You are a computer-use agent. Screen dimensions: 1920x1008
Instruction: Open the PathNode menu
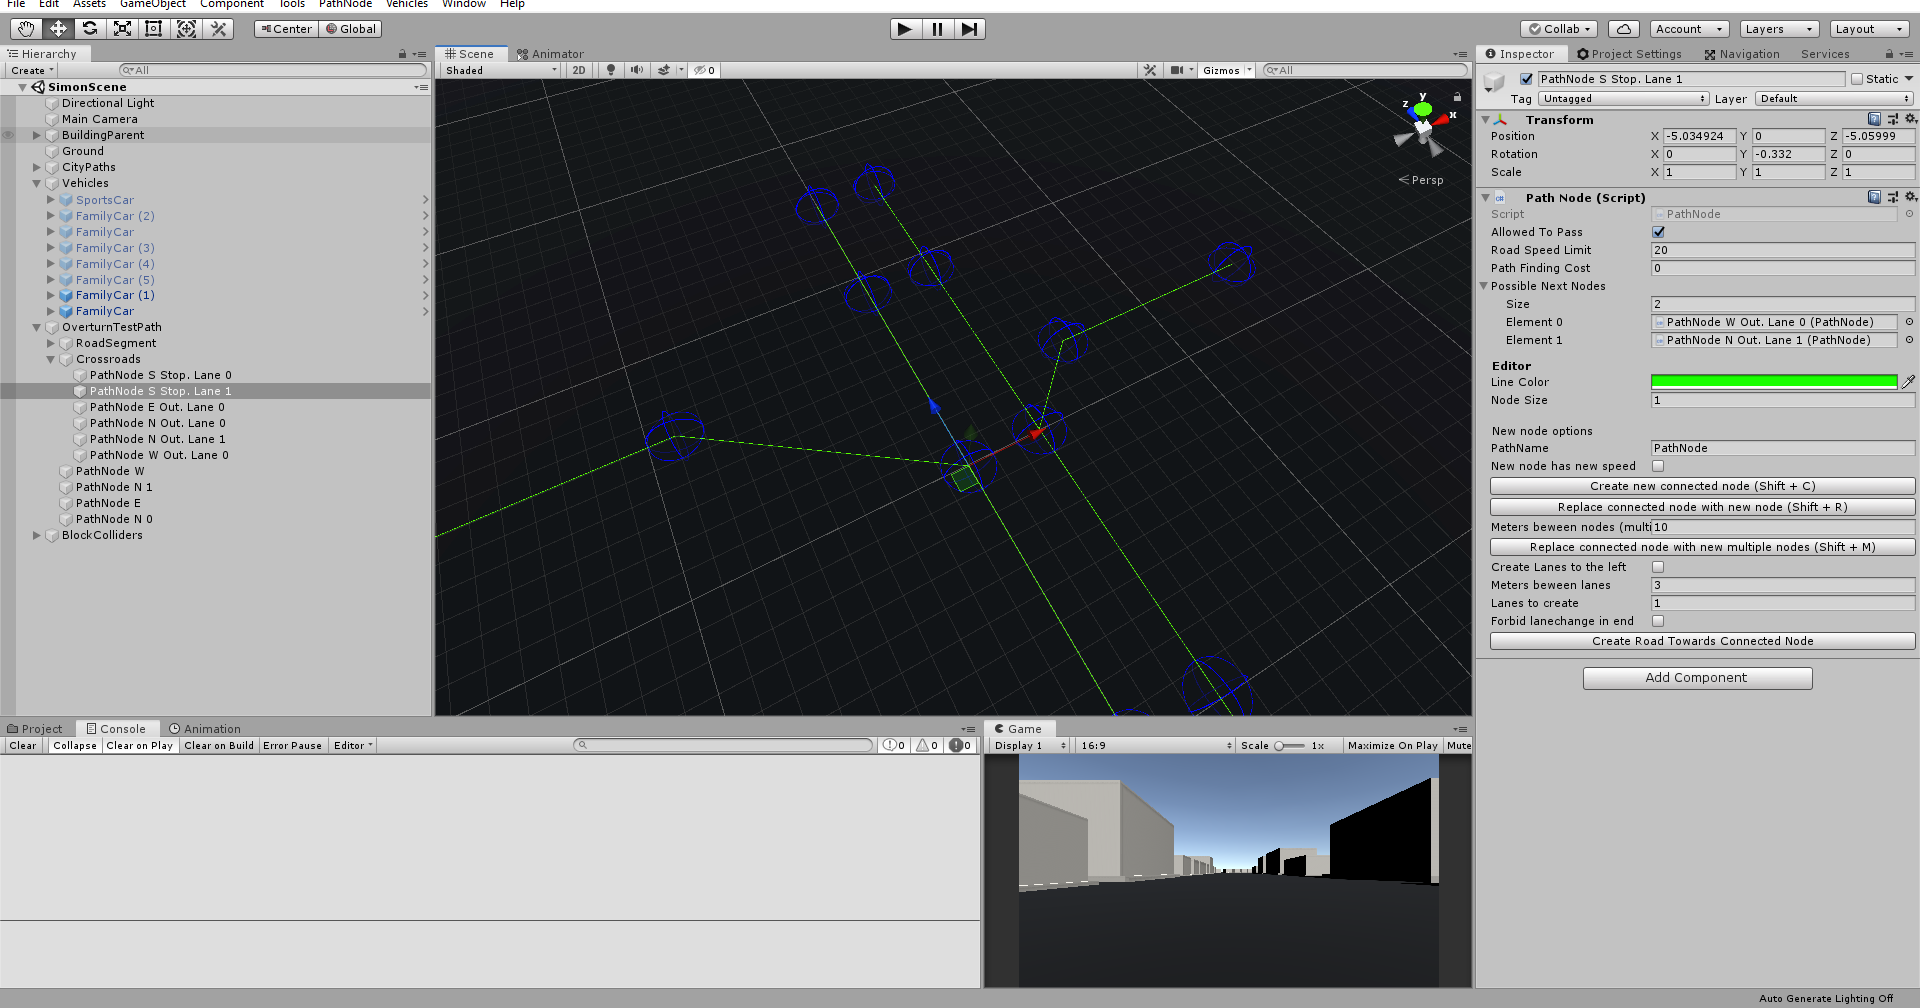pyautogui.click(x=345, y=4)
